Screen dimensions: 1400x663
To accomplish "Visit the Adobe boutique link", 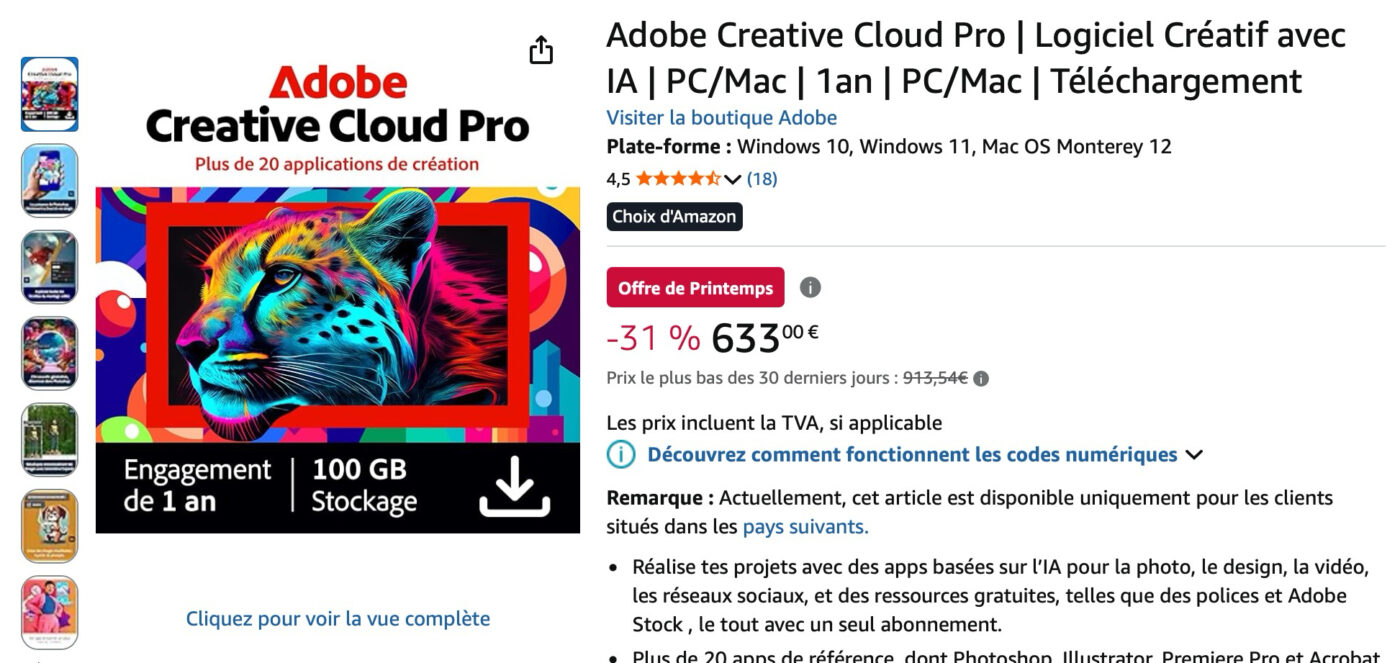I will (721, 118).
